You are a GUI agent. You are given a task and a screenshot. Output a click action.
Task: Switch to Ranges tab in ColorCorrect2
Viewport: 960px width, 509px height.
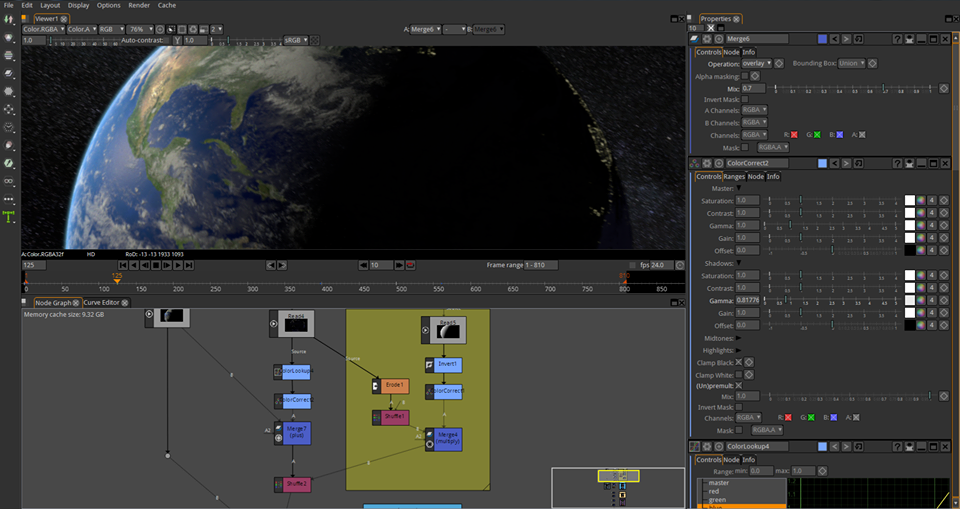[x=734, y=176]
